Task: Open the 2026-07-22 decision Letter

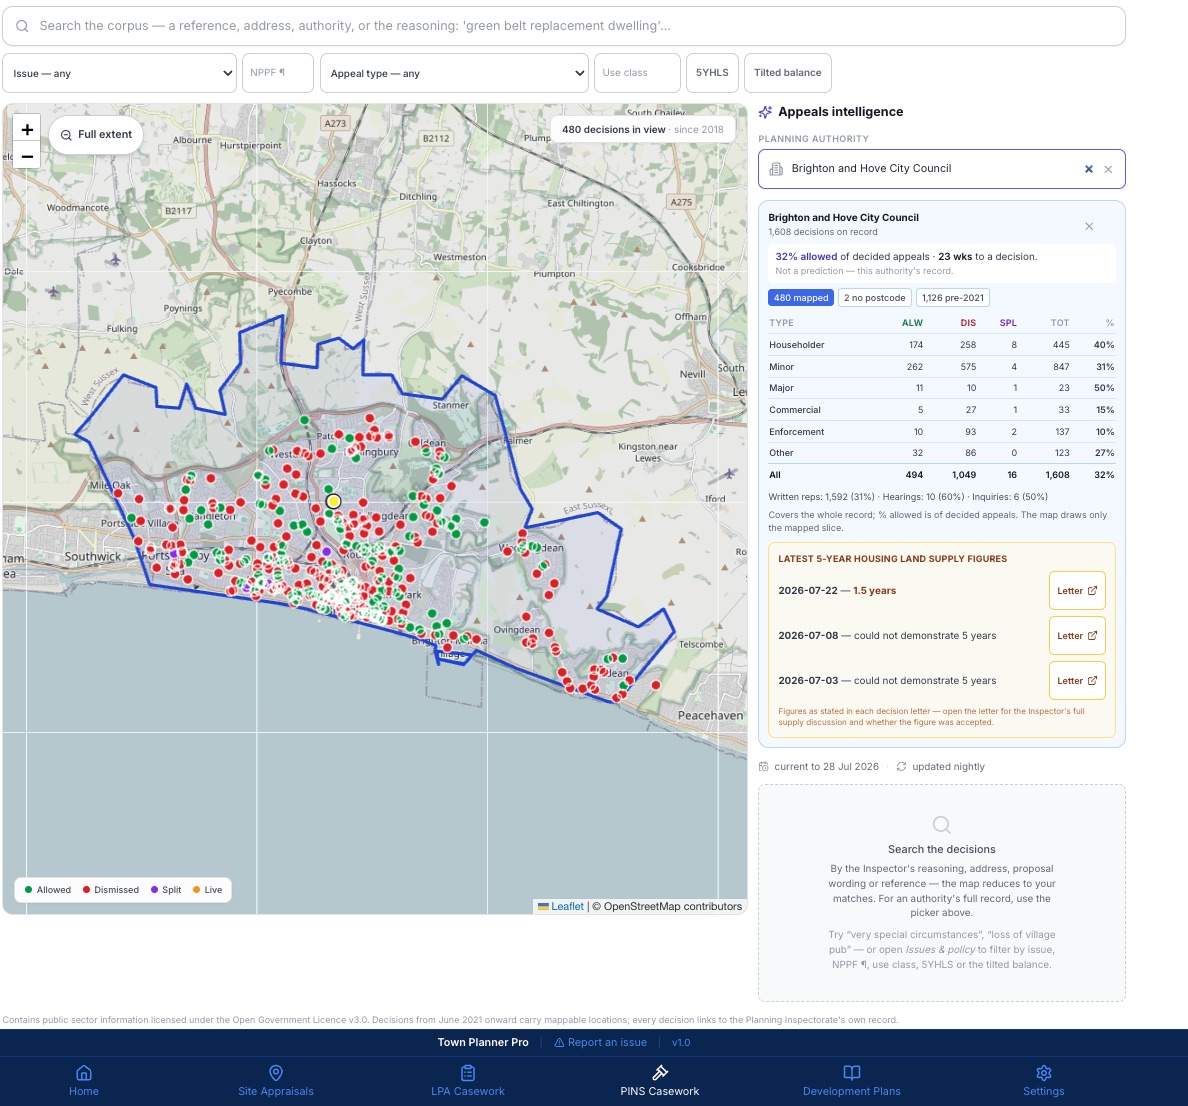Action: click(1077, 591)
